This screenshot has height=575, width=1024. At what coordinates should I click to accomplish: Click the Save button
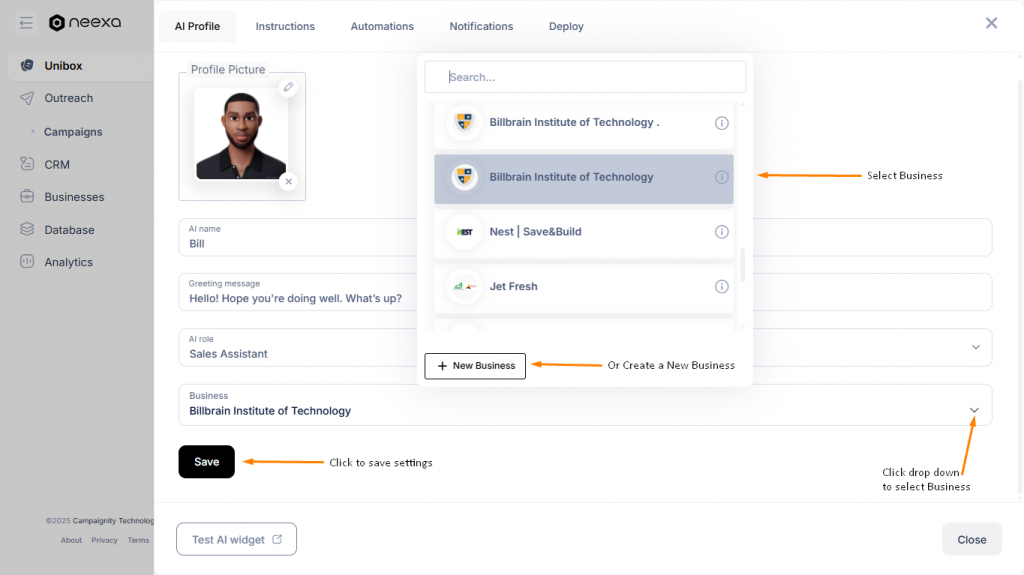coord(206,462)
